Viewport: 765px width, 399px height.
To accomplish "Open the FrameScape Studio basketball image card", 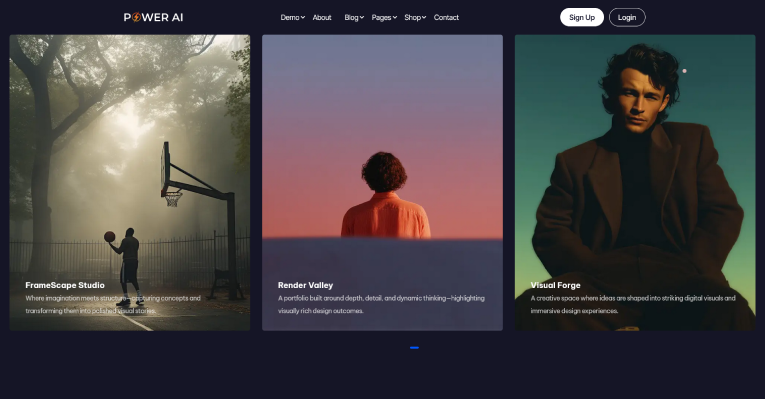I will point(130,182).
